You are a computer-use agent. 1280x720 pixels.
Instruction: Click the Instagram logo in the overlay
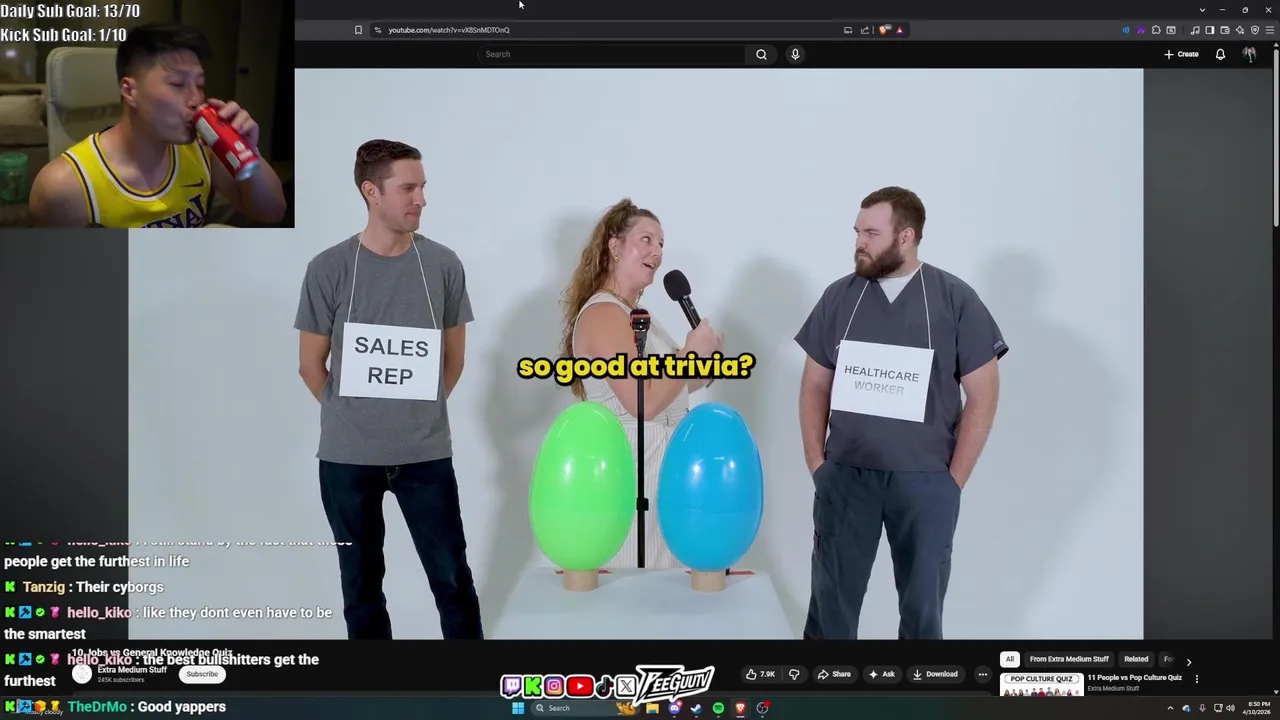pyautogui.click(x=554, y=686)
